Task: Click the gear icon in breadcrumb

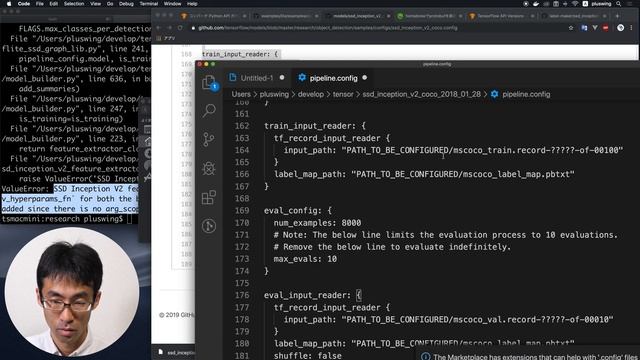Action: point(494,94)
